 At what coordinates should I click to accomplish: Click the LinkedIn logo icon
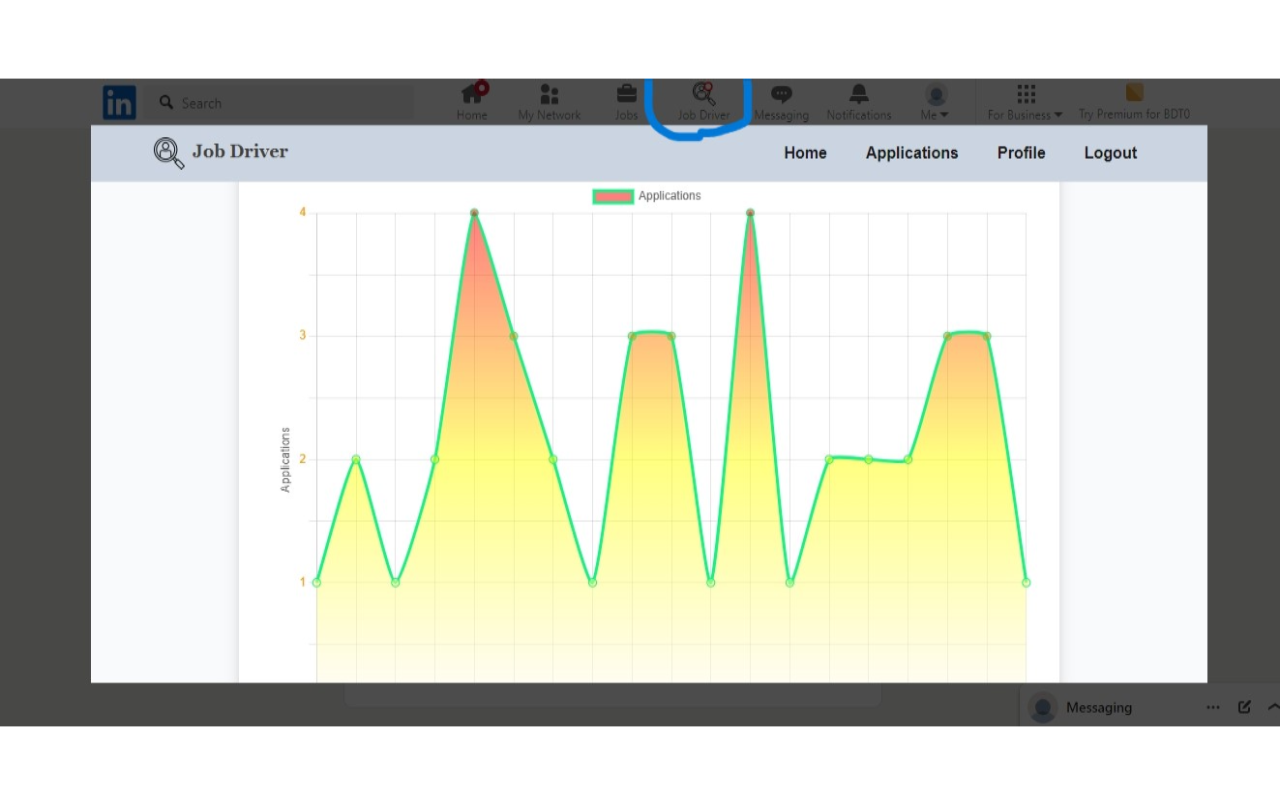118,102
